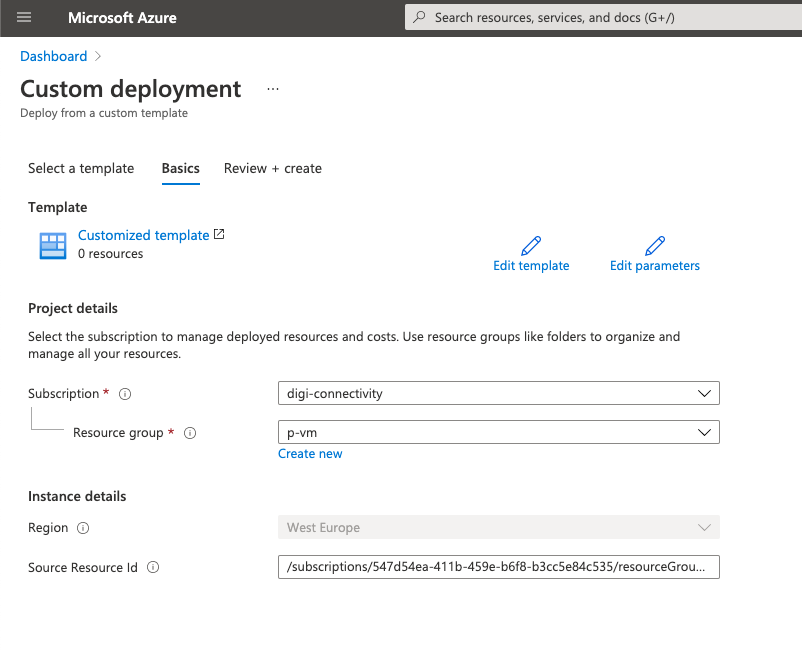Click the Edit parameters link text

click(x=655, y=265)
